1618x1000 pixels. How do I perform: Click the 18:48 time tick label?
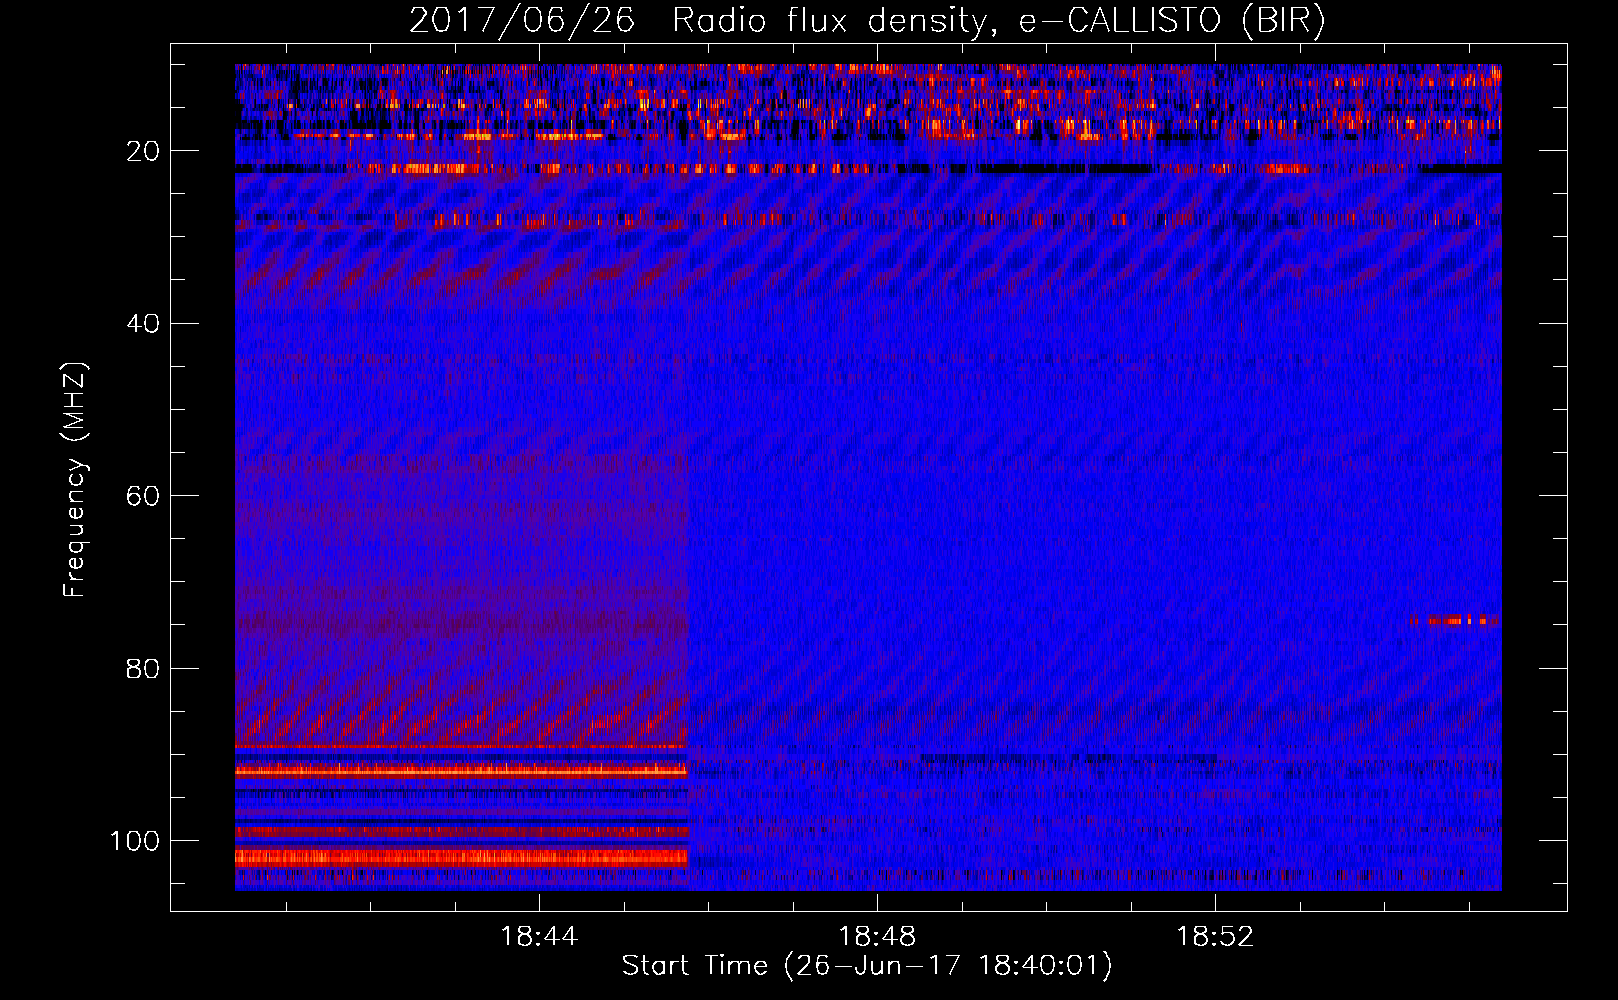pos(877,937)
